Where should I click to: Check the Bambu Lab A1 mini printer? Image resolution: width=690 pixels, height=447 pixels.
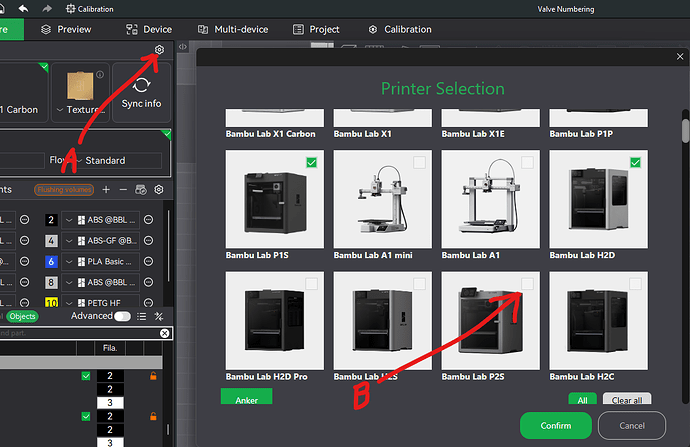[419, 163]
